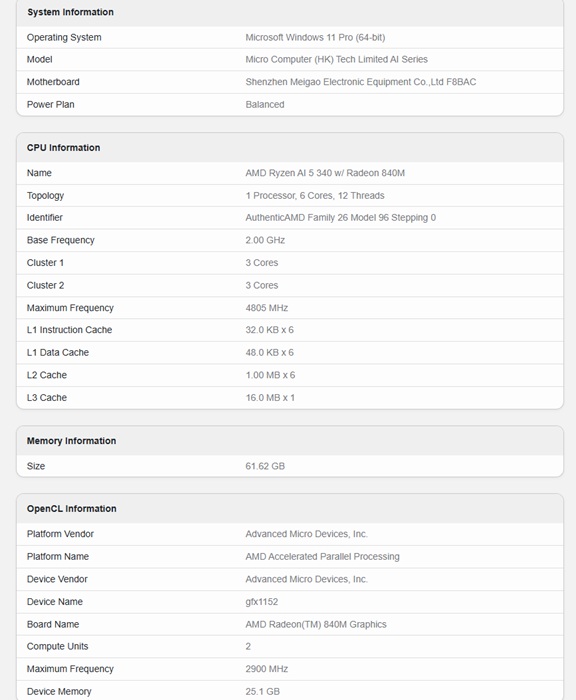Image resolution: width=576 pixels, height=700 pixels.
Task: Select 'Microsoft Windows 11 Pro (64-bit)' value
Action: click(x=315, y=38)
